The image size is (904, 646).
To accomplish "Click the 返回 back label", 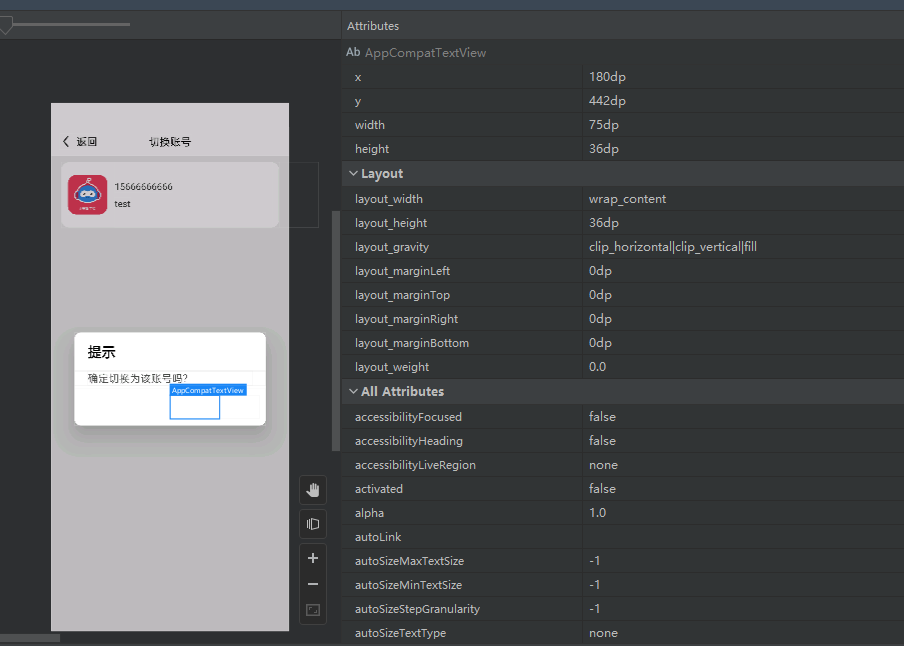I will 86,142.
